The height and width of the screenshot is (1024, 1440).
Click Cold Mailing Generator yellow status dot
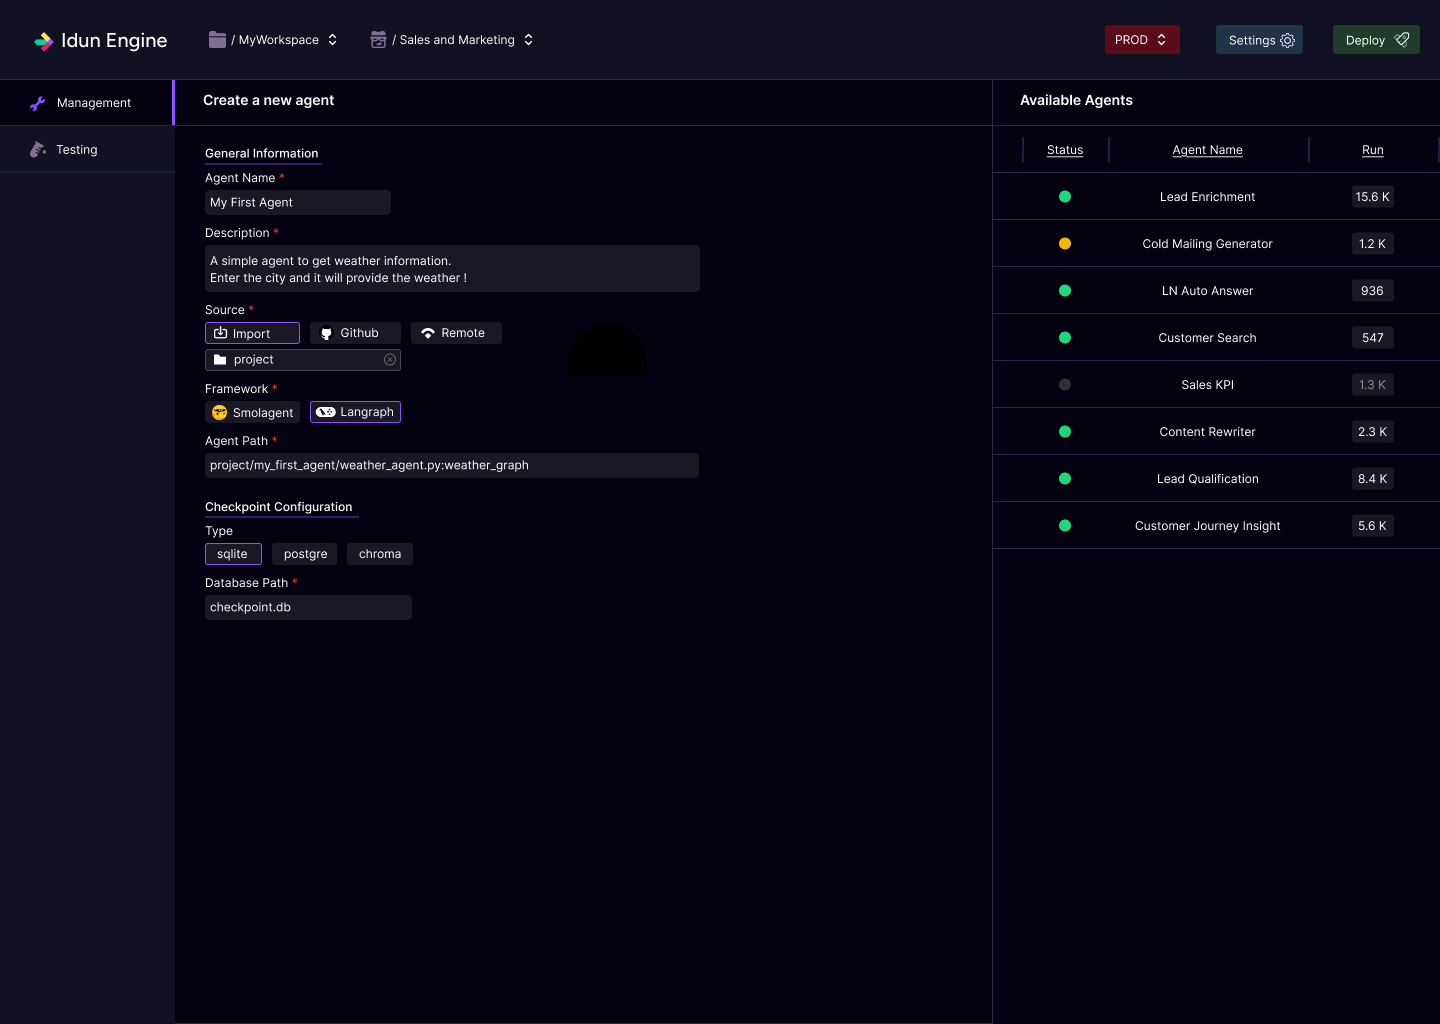[x=1065, y=244]
